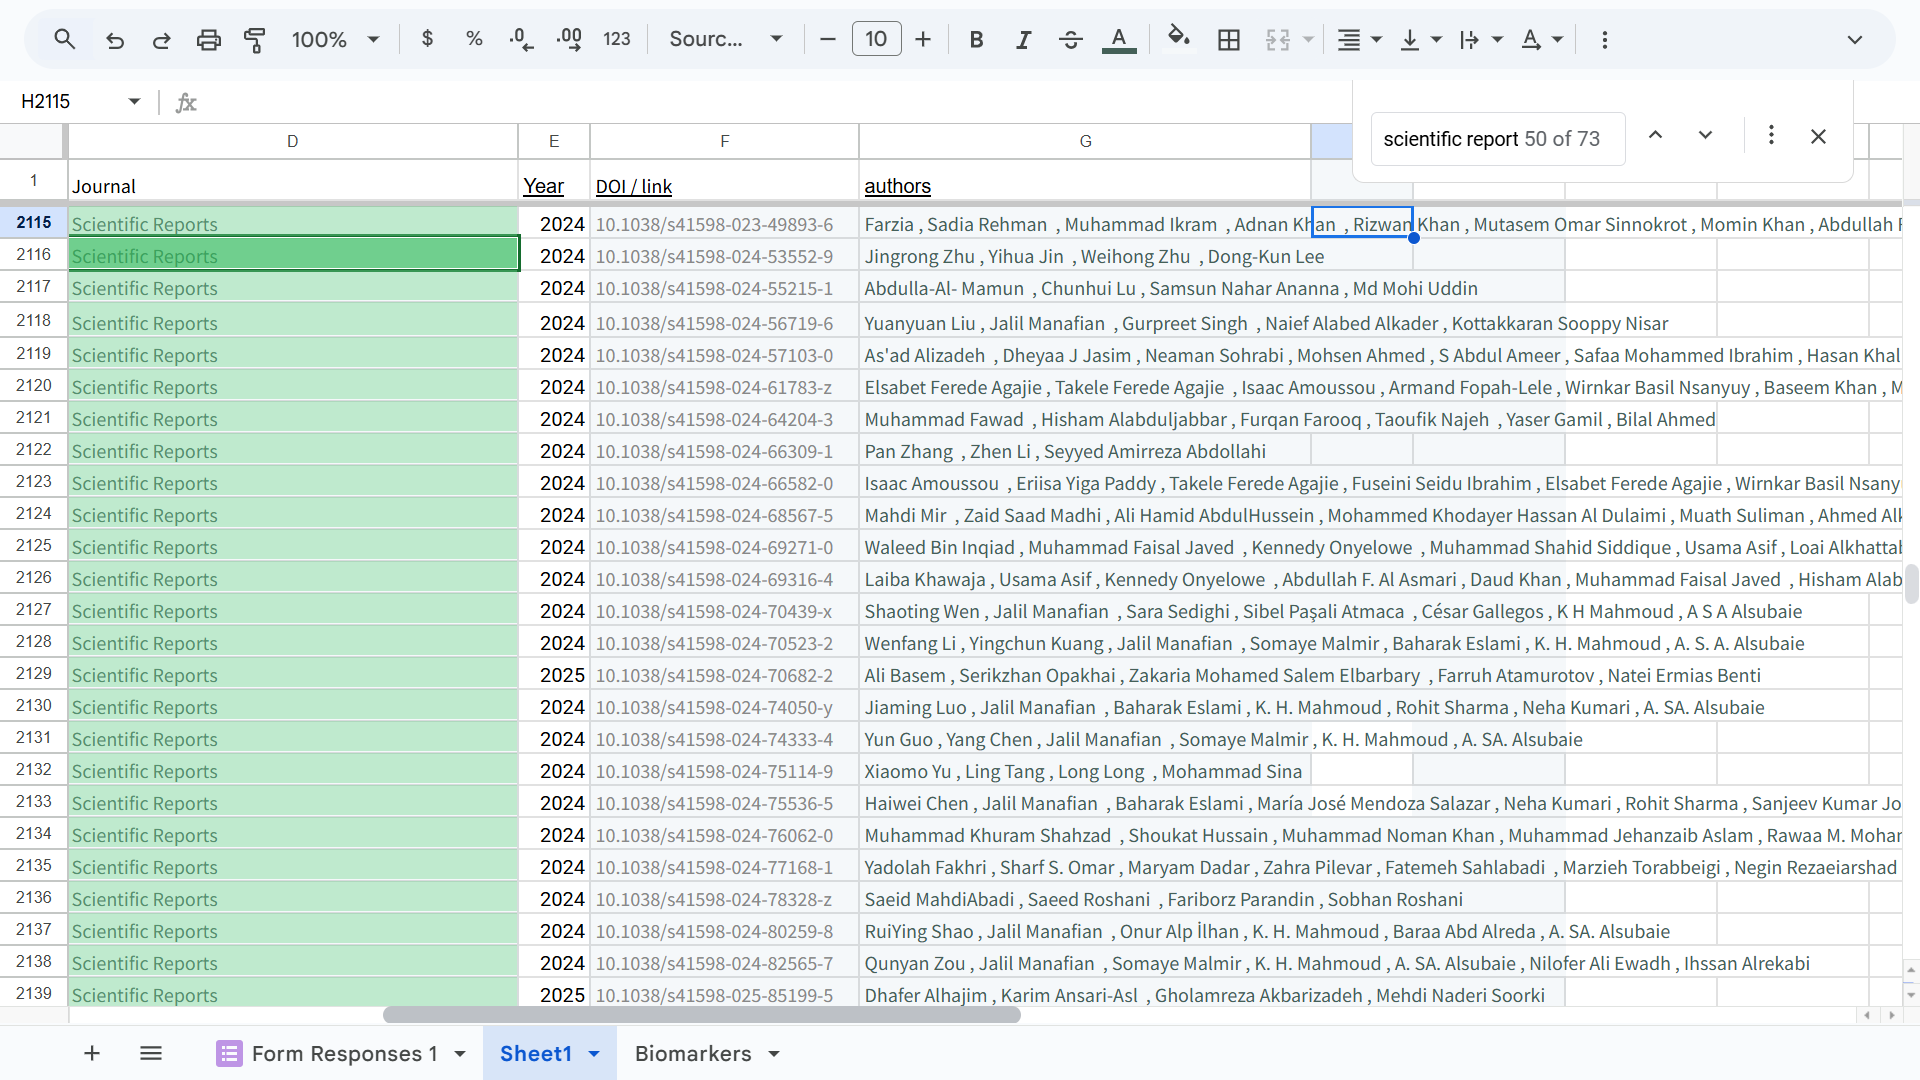Viewport: 1920px width, 1080px height.
Task: Go to next search result
Action: [1705, 136]
